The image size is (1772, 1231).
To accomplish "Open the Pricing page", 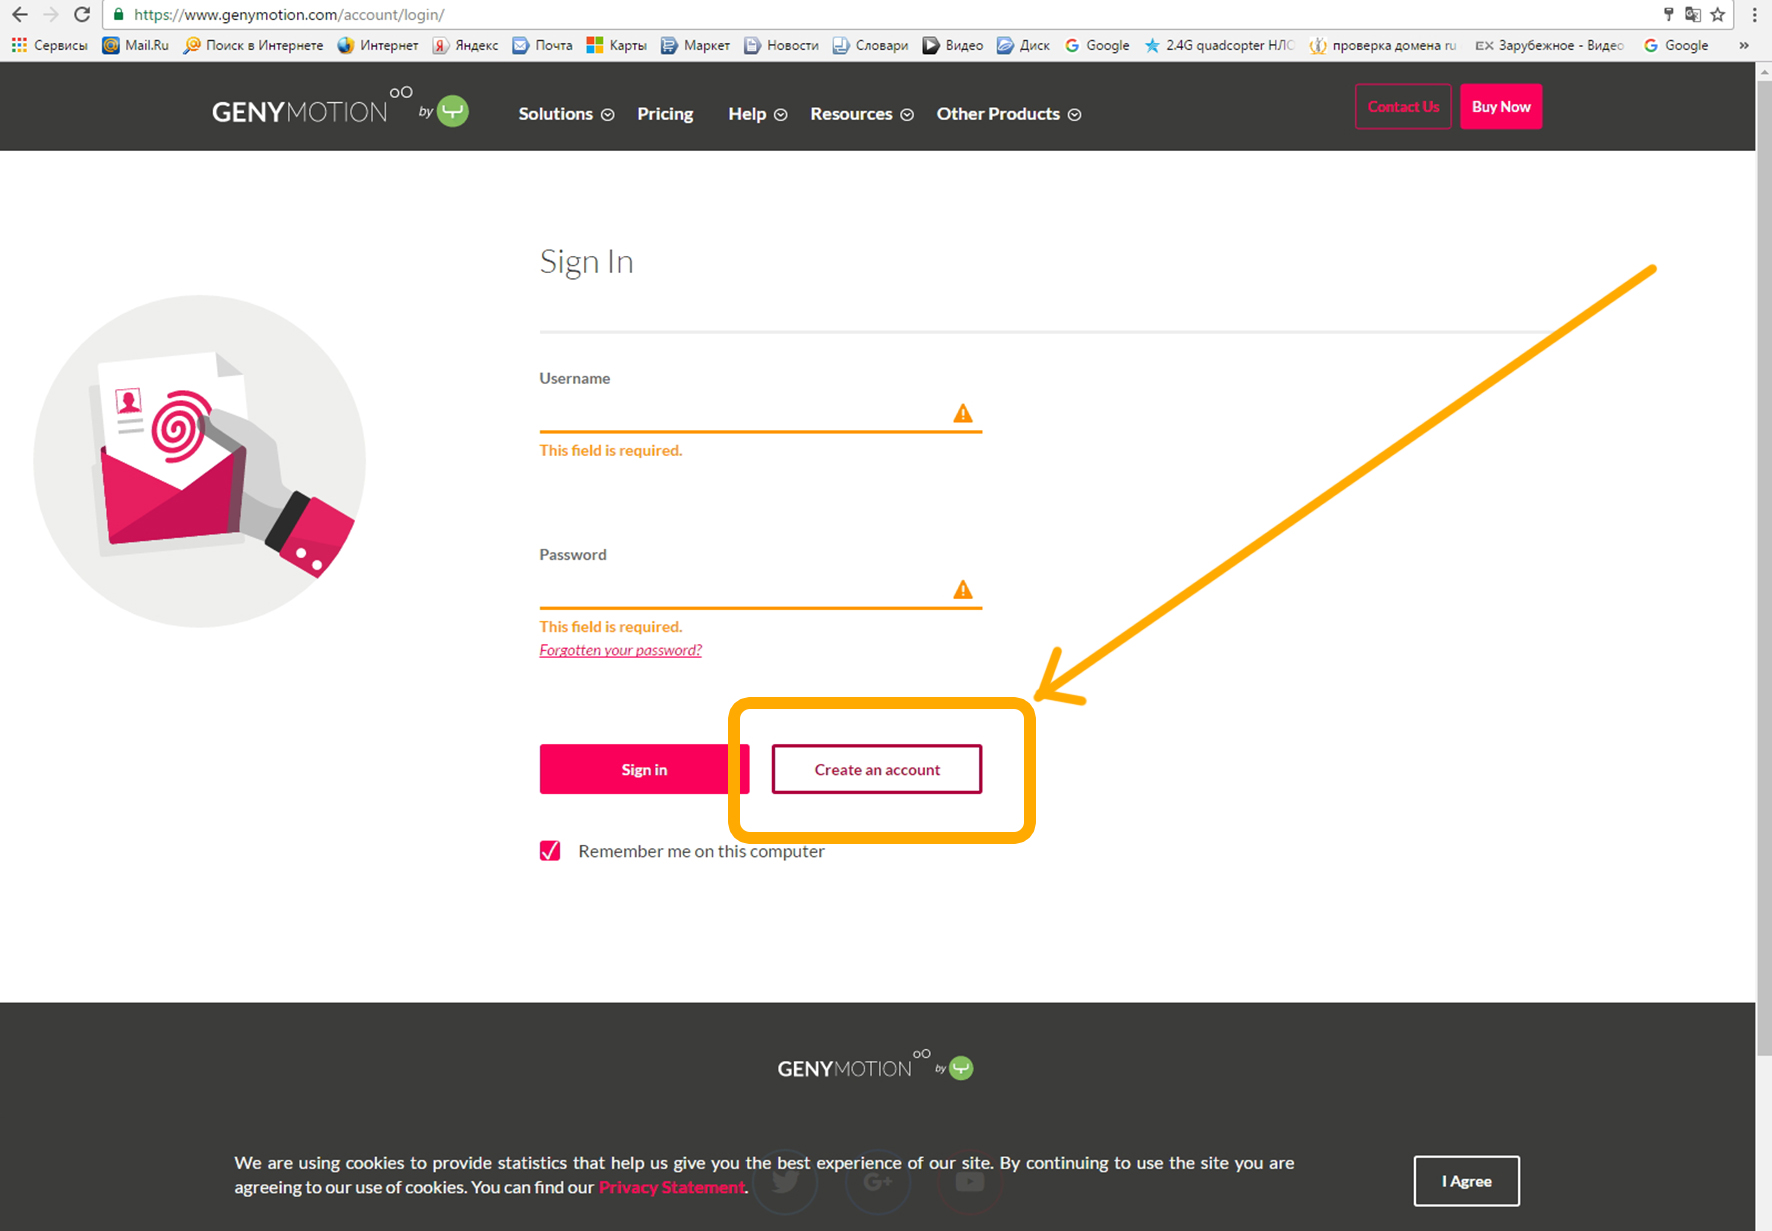I will [x=665, y=114].
